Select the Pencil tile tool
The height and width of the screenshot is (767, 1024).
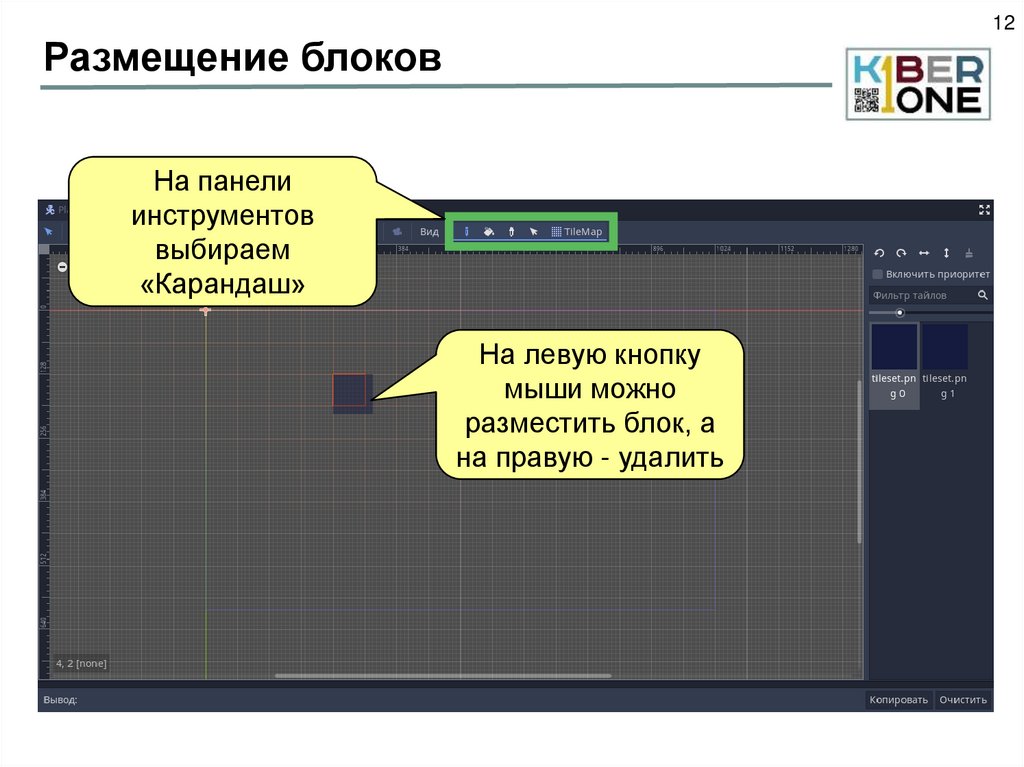point(466,232)
